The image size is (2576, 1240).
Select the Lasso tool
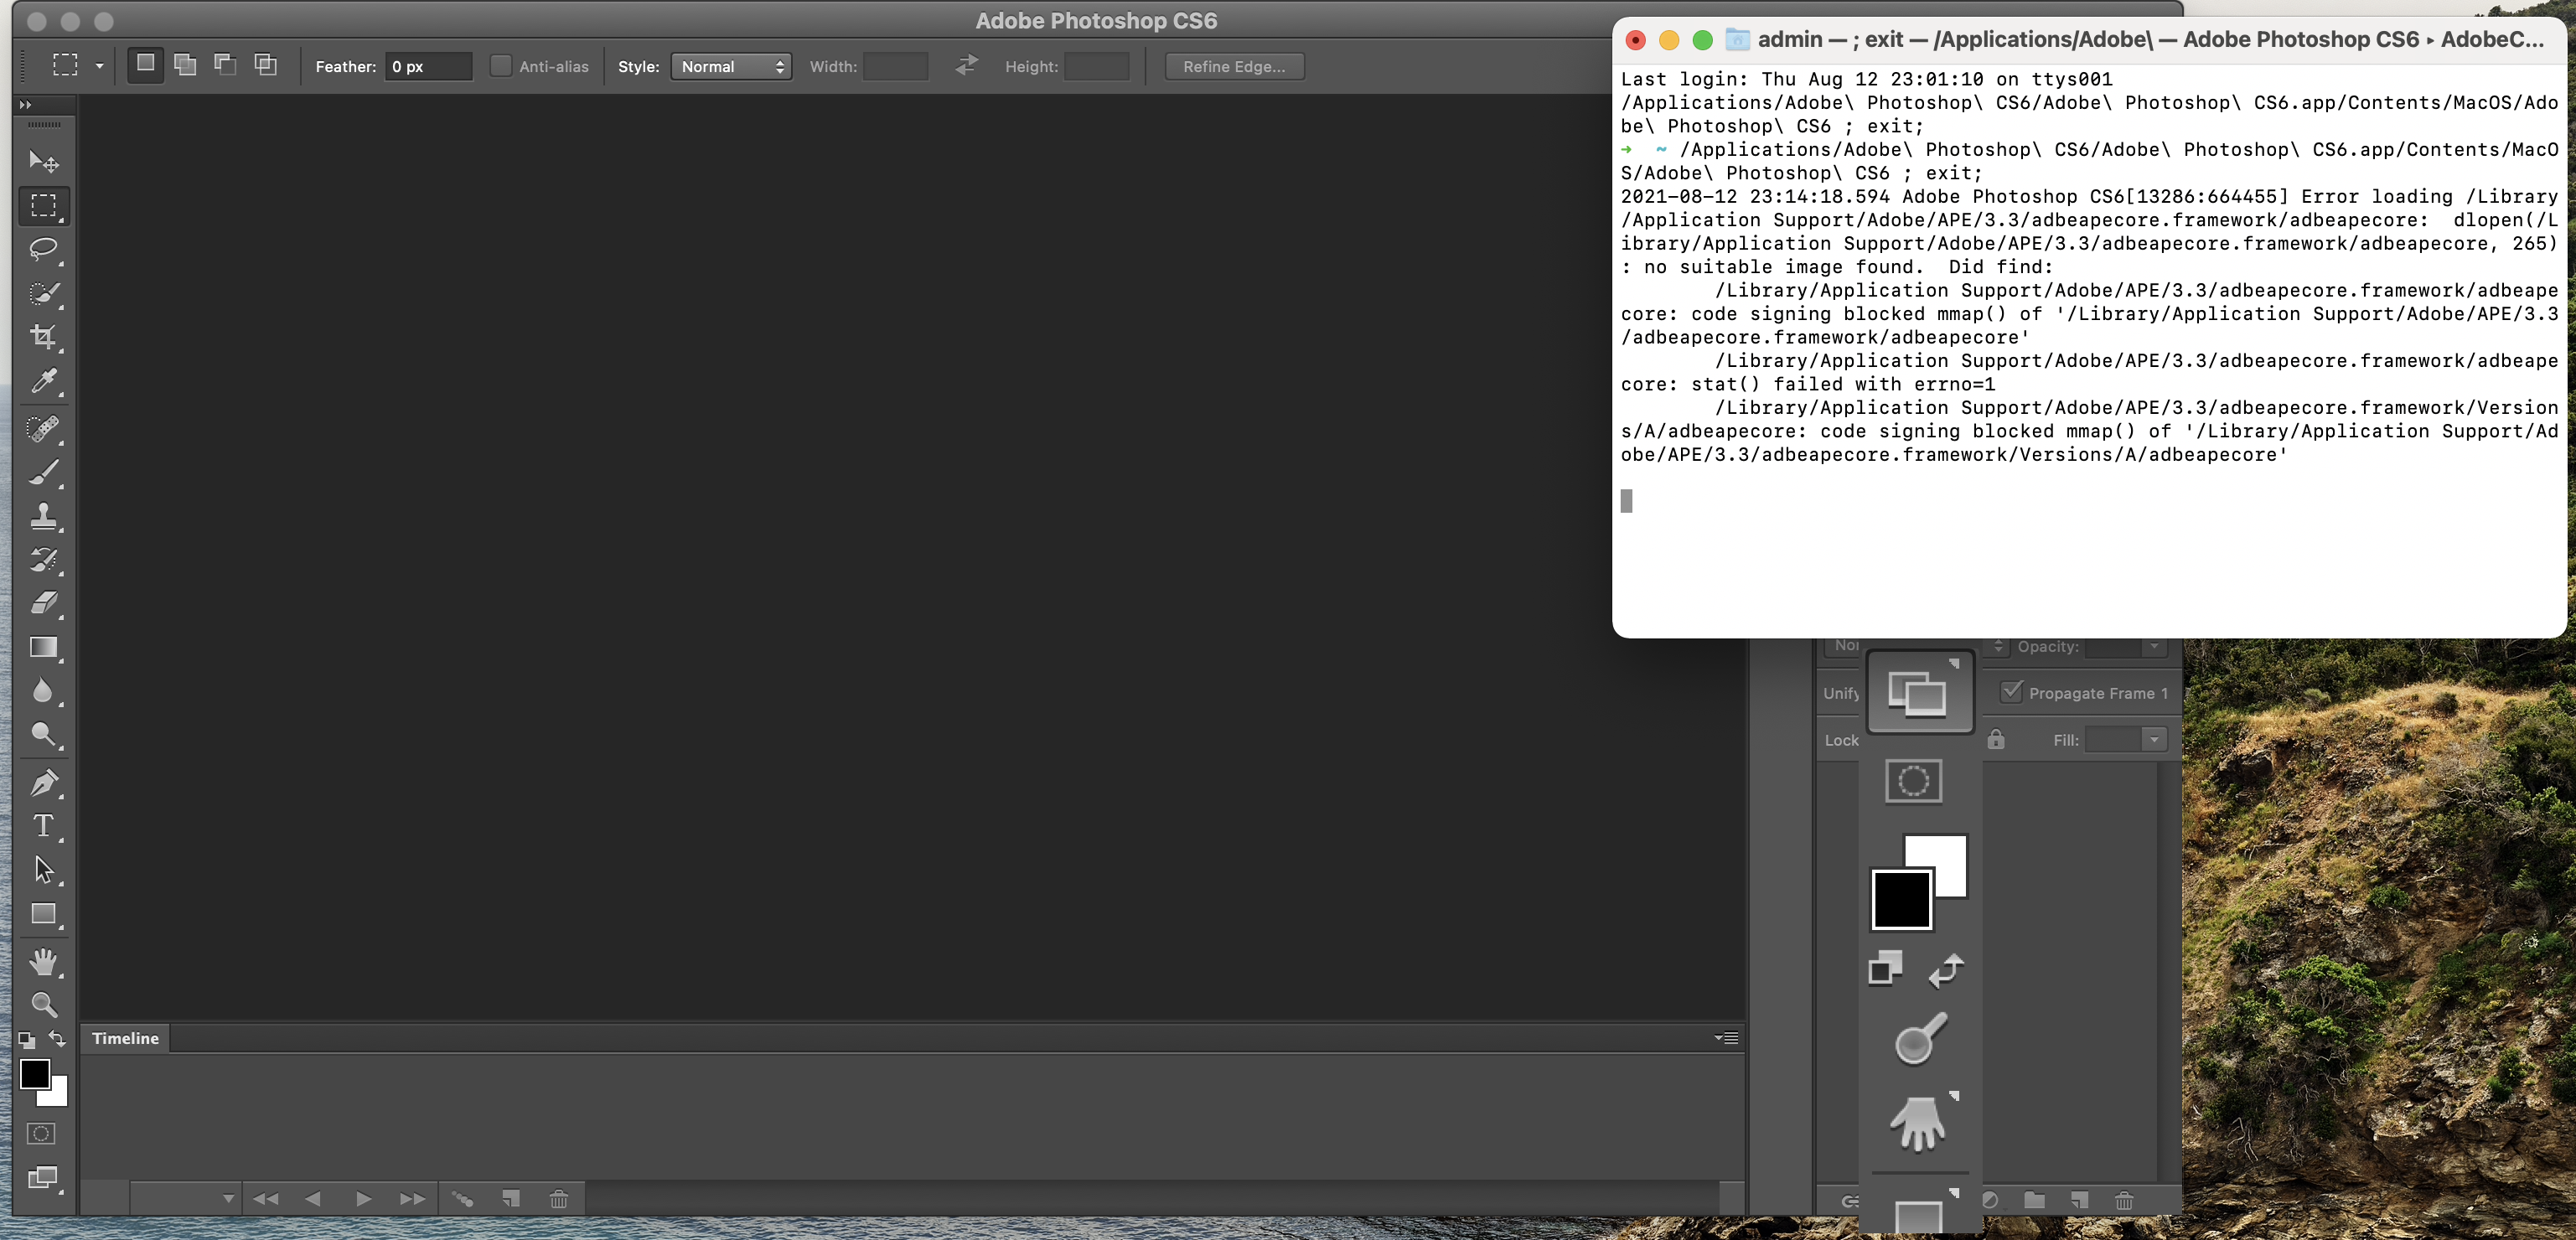pos(43,249)
